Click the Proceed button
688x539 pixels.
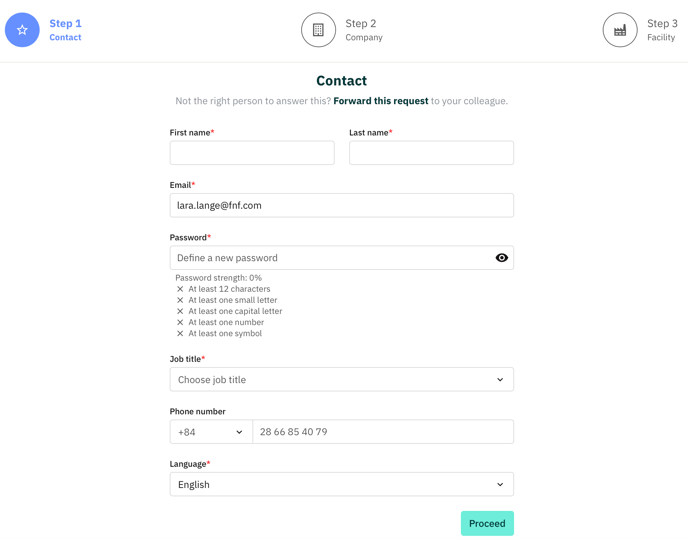click(487, 523)
